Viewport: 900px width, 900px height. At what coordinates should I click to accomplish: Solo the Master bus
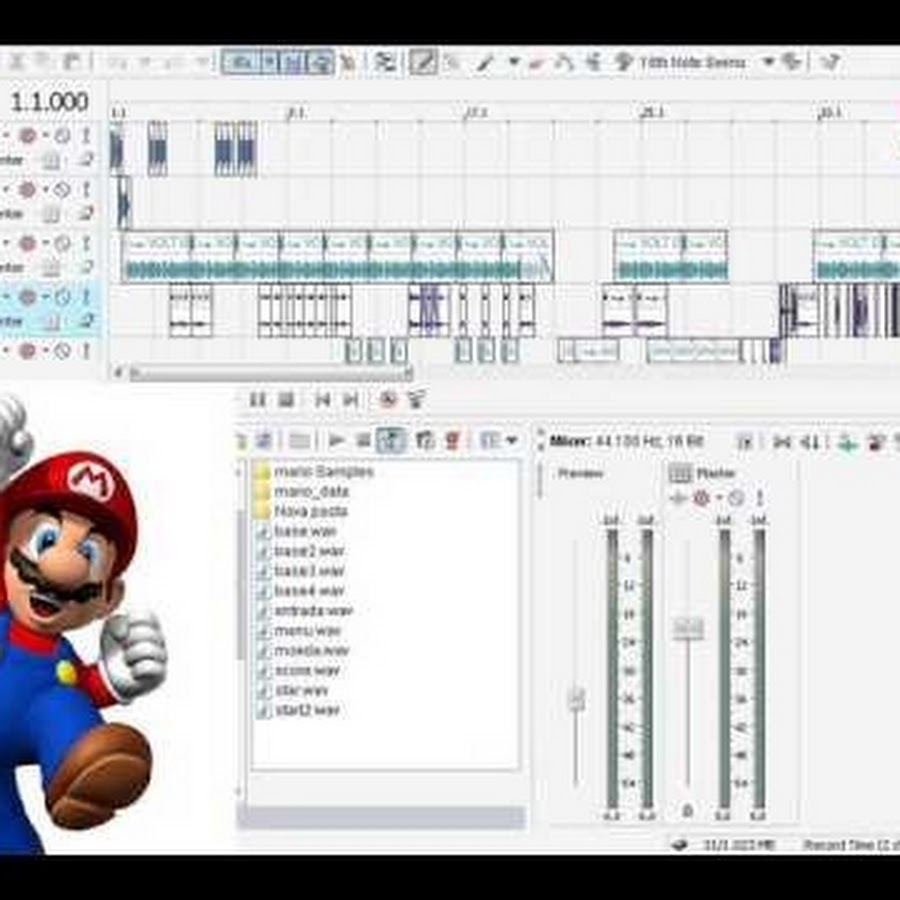760,498
